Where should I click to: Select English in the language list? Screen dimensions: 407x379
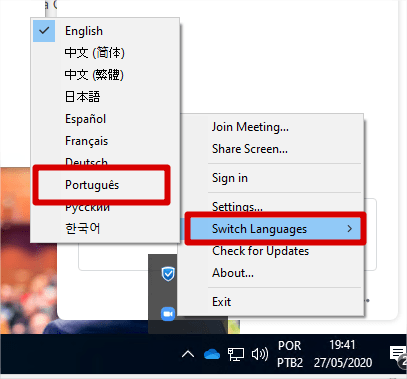tap(105, 31)
